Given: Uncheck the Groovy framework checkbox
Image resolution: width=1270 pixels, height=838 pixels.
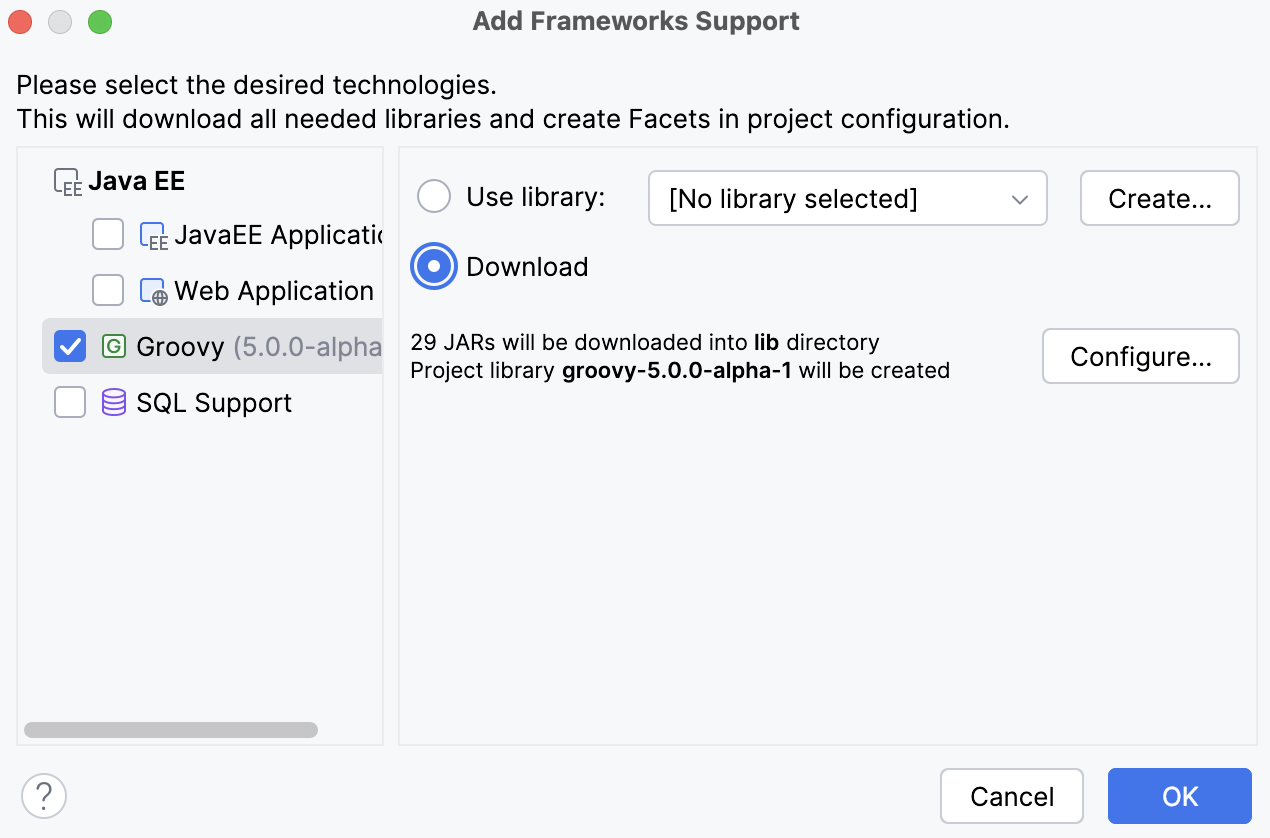Looking at the screenshot, I should point(69,346).
